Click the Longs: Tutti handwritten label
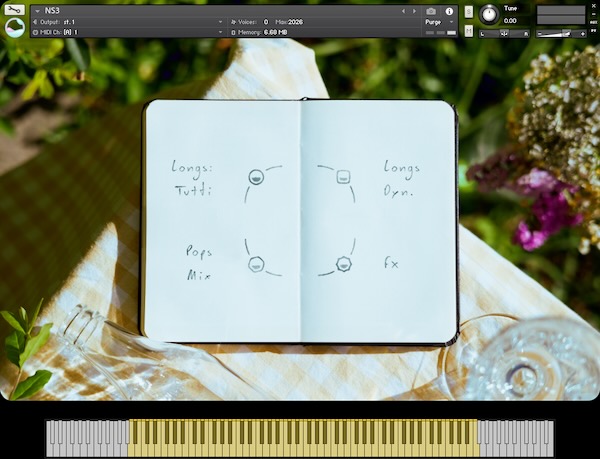Image resolution: width=600 pixels, height=459 pixels. click(x=192, y=179)
